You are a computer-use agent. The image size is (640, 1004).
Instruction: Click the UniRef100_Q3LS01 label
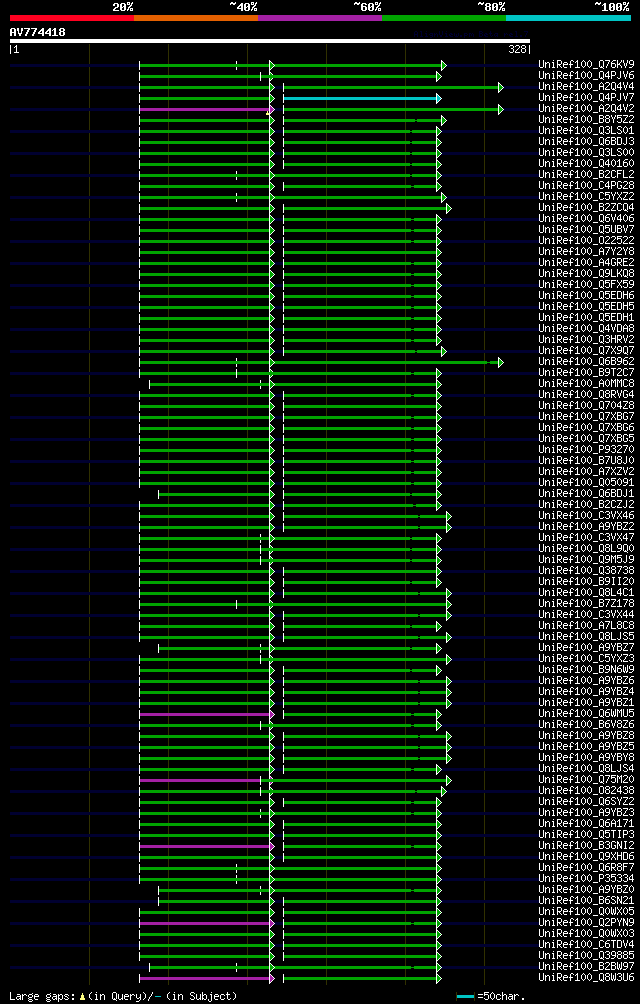(x=586, y=131)
